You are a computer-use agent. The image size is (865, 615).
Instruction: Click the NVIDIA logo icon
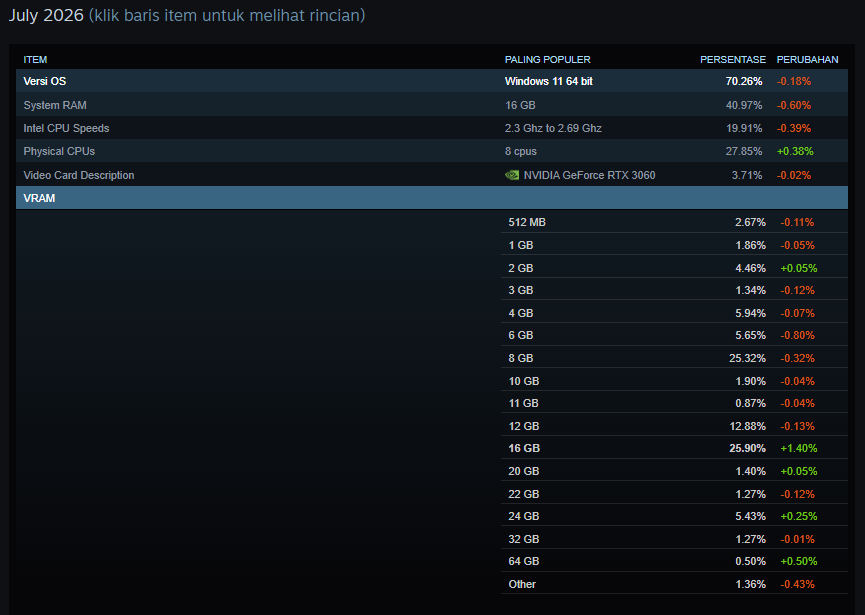[x=512, y=175]
